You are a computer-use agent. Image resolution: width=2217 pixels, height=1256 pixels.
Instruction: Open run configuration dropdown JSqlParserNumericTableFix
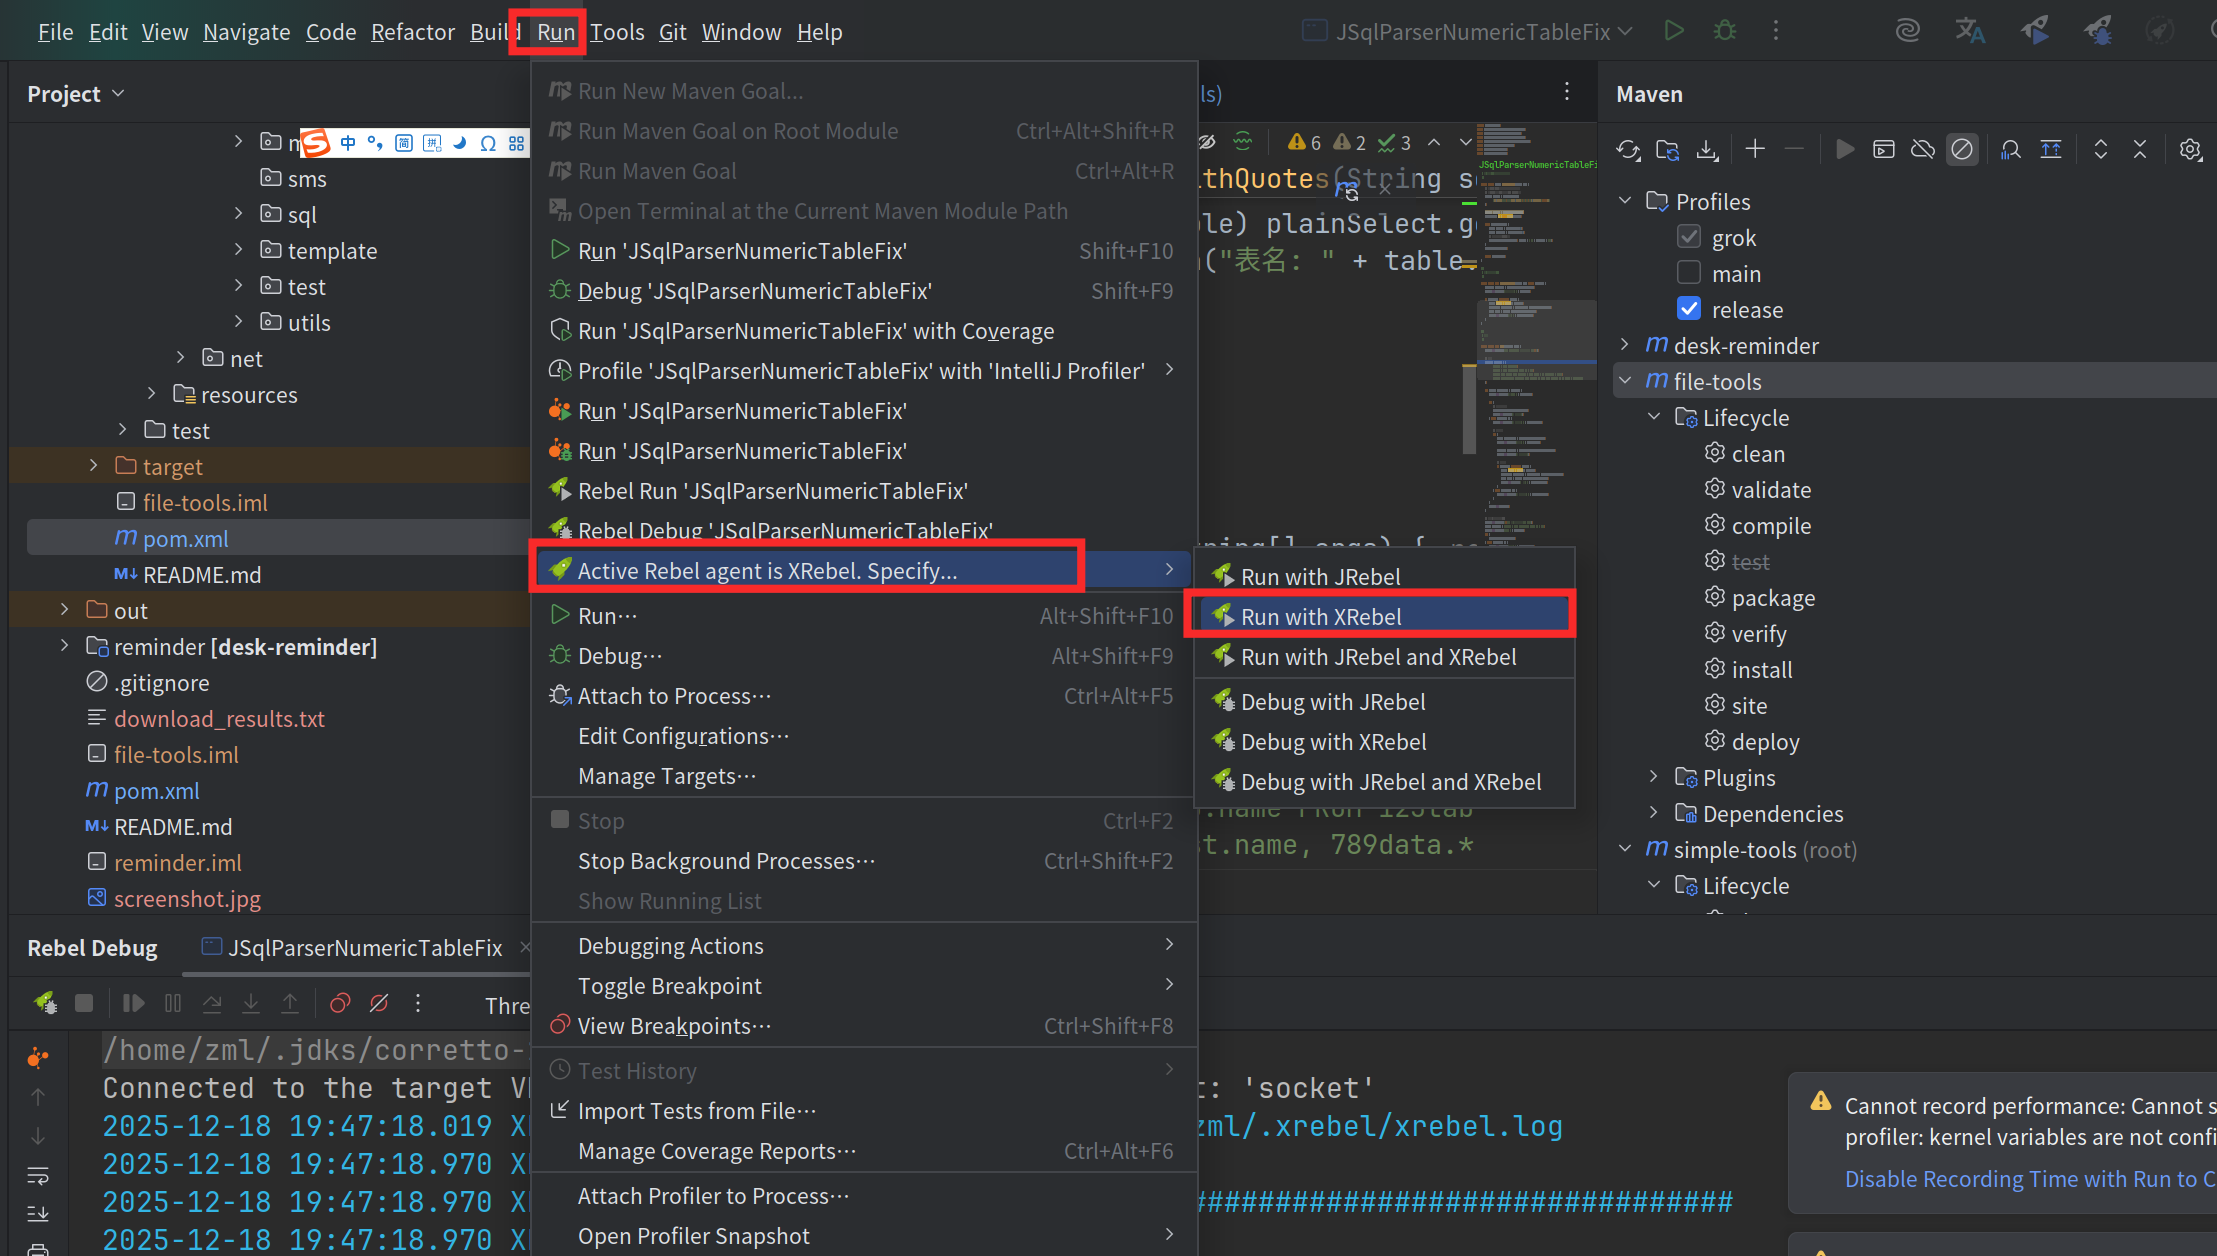1472,32
